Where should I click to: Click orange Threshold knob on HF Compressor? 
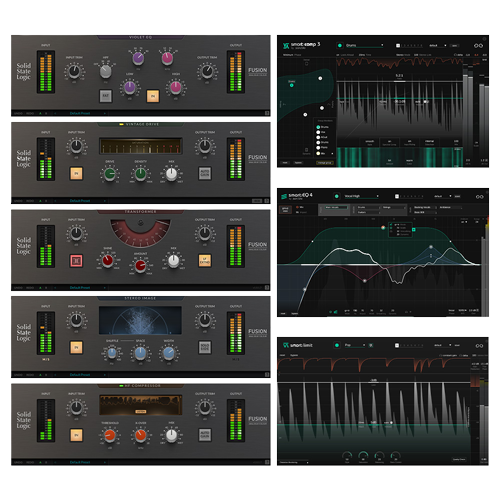pyautogui.click(x=109, y=435)
